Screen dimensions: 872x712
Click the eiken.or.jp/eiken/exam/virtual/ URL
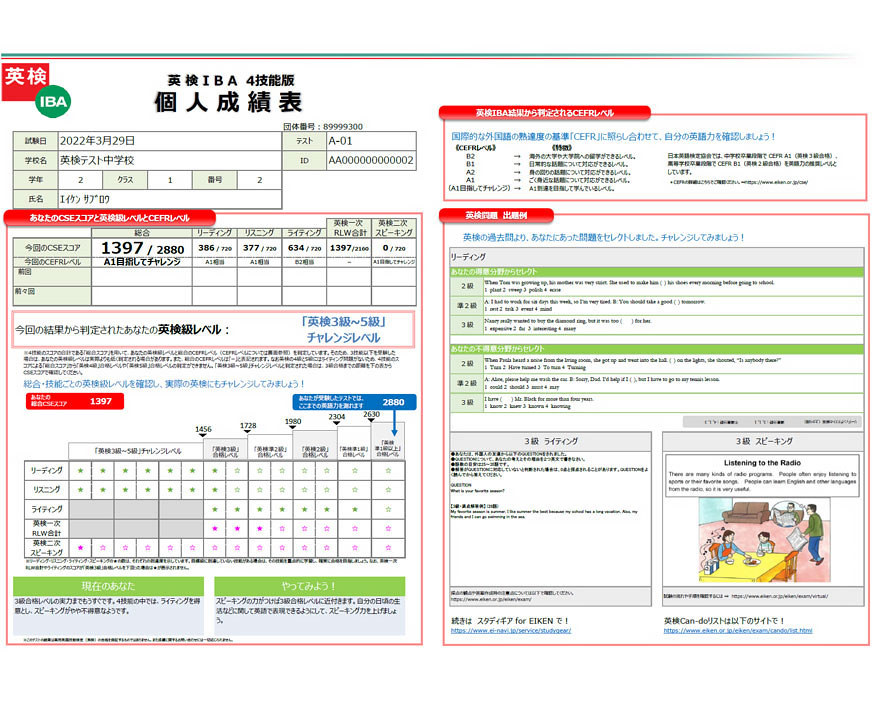tap(780, 596)
